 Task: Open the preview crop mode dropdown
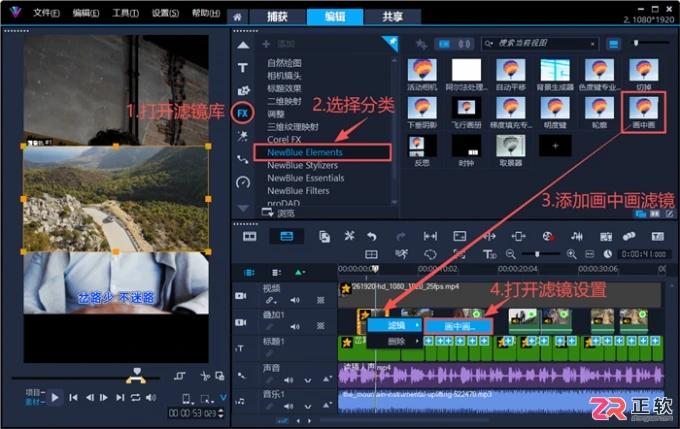(206, 399)
